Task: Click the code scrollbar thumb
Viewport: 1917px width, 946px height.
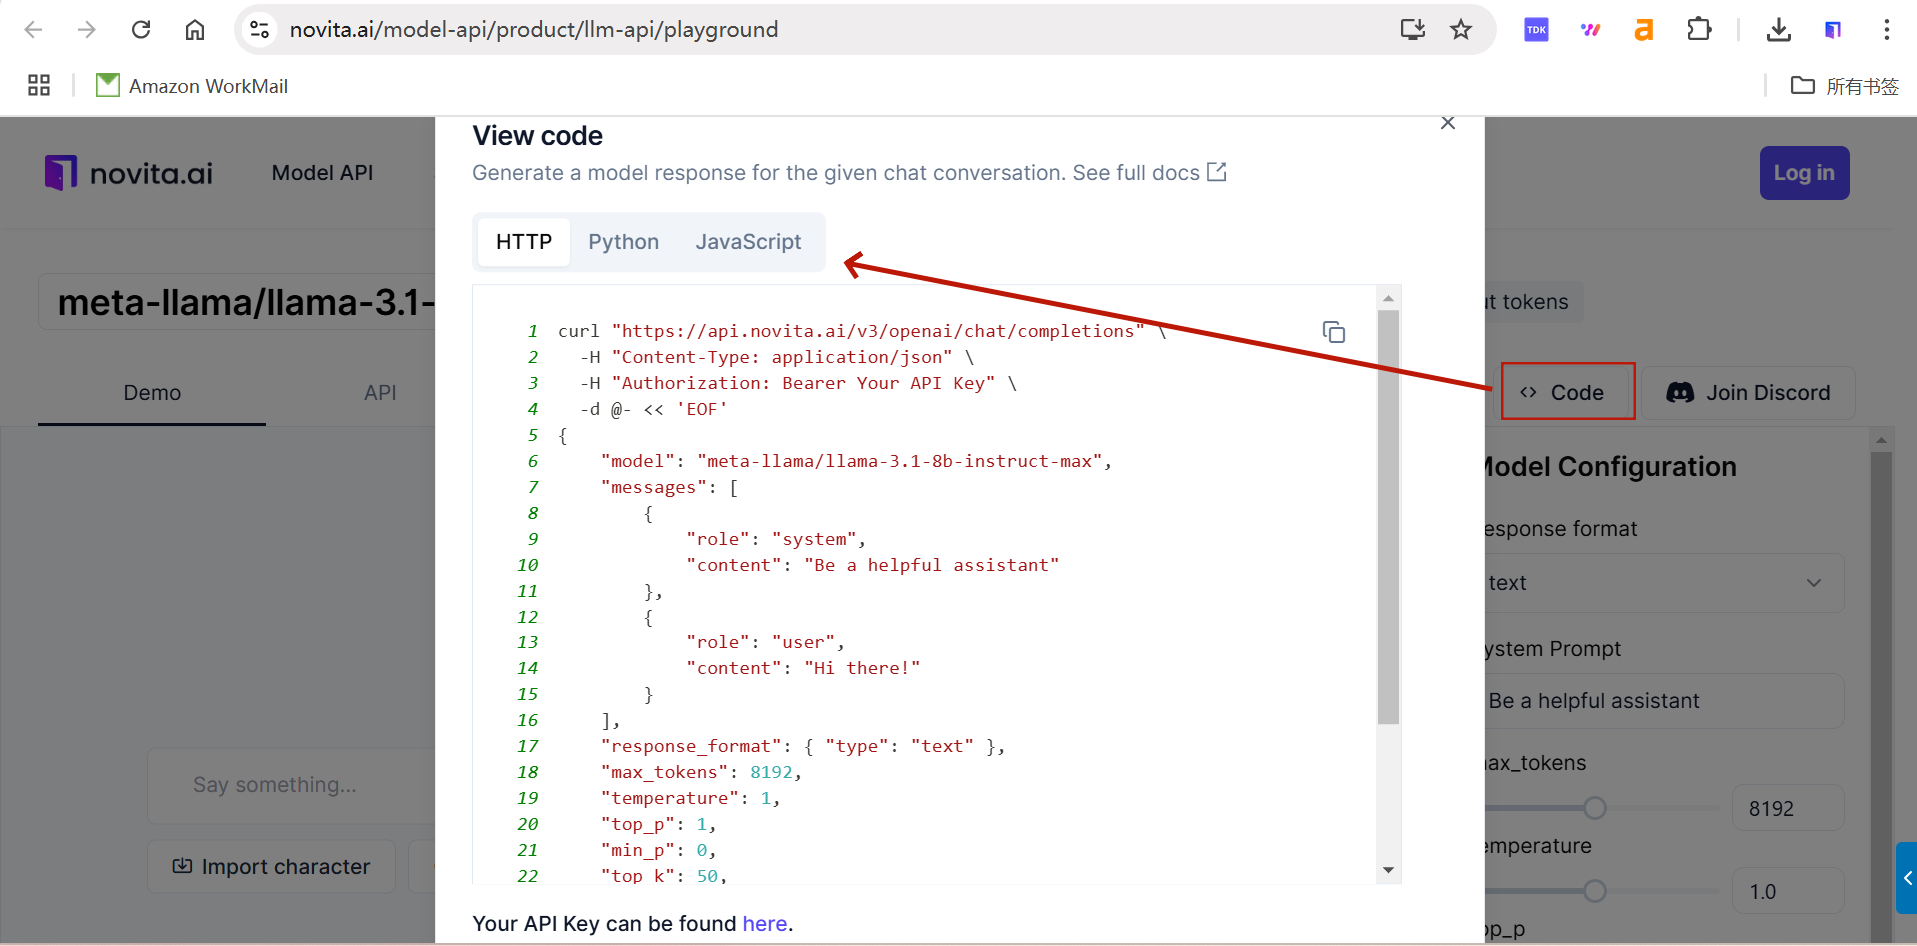Action: point(1388,516)
